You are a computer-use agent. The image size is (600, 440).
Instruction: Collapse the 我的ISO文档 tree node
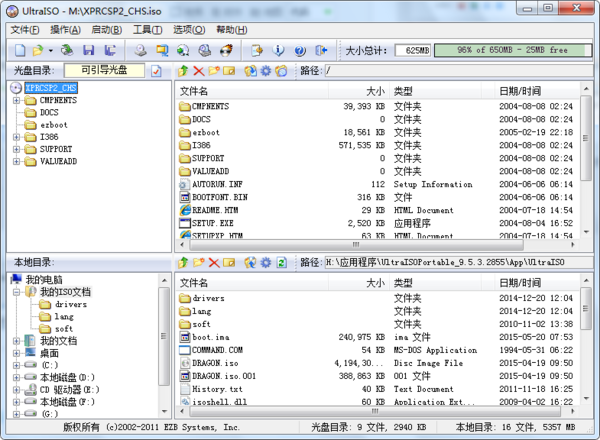click(16, 292)
